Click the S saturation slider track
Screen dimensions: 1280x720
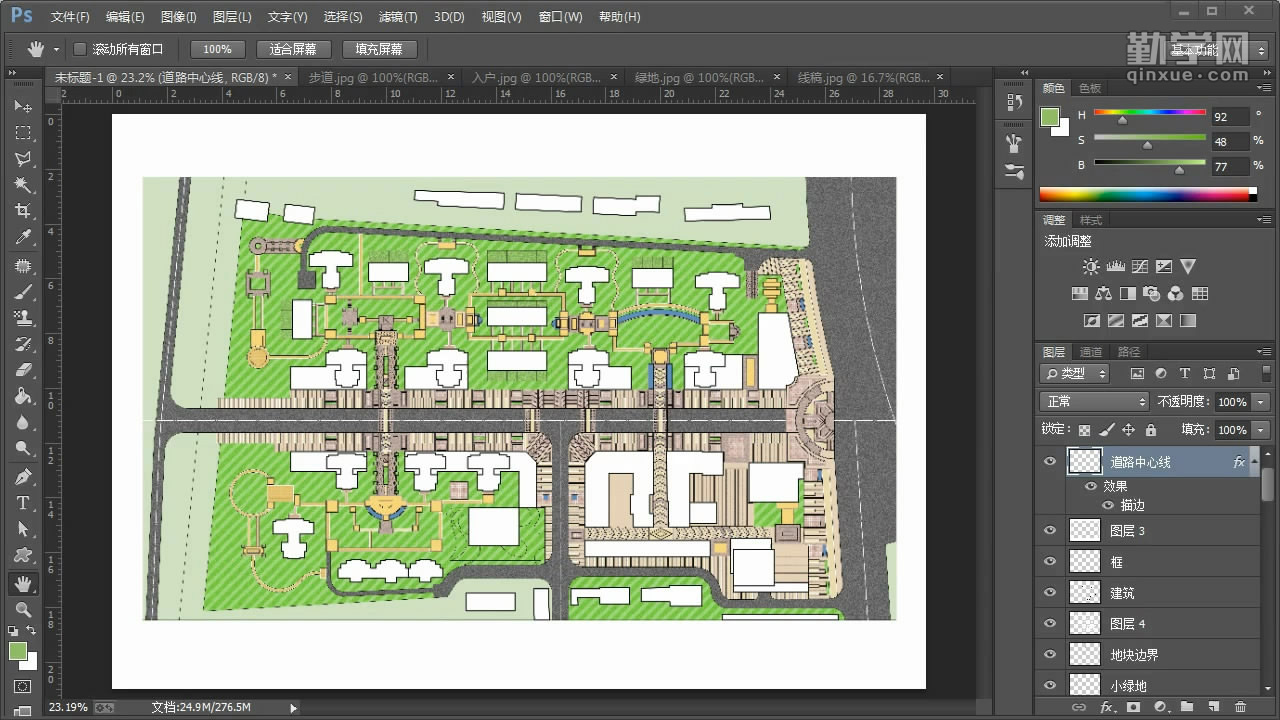[1150, 138]
